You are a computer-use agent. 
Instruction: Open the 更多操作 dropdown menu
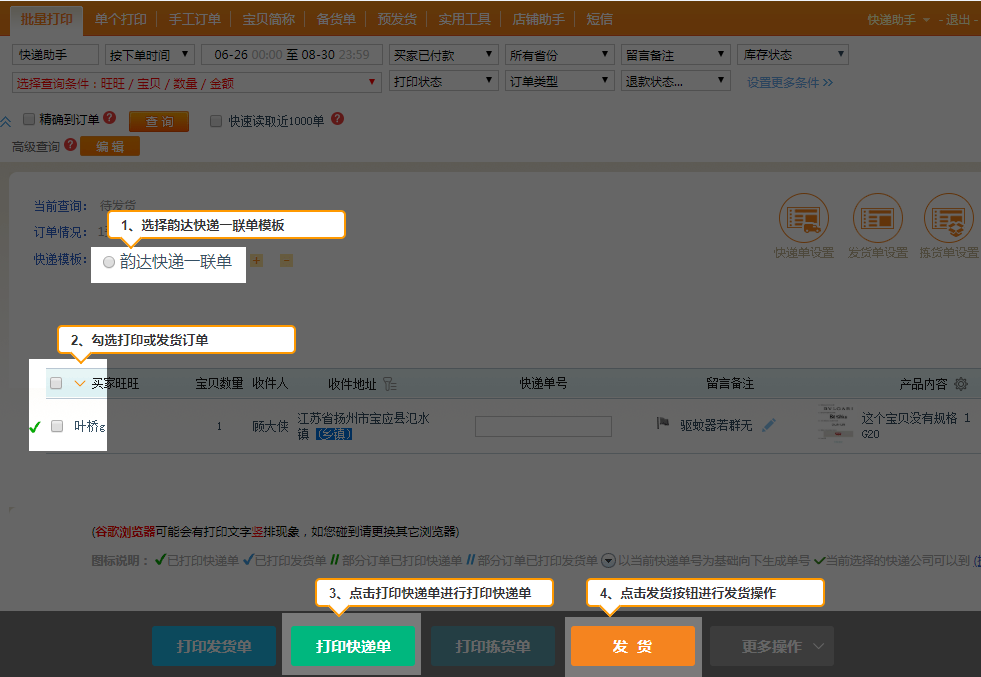[x=771, y=646]
